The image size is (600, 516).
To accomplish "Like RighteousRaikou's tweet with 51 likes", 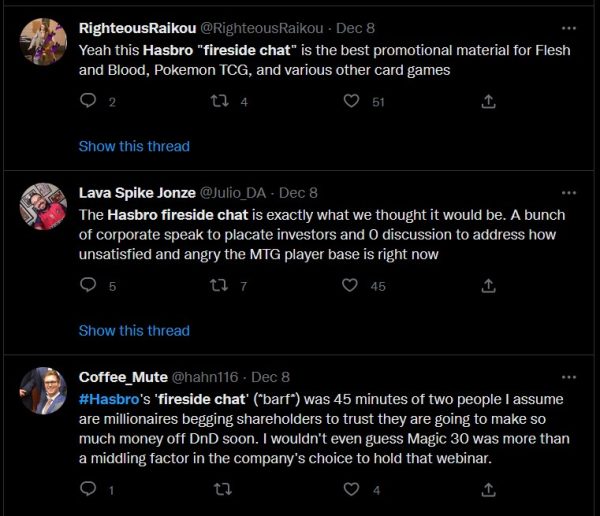I will click(350, 101).
